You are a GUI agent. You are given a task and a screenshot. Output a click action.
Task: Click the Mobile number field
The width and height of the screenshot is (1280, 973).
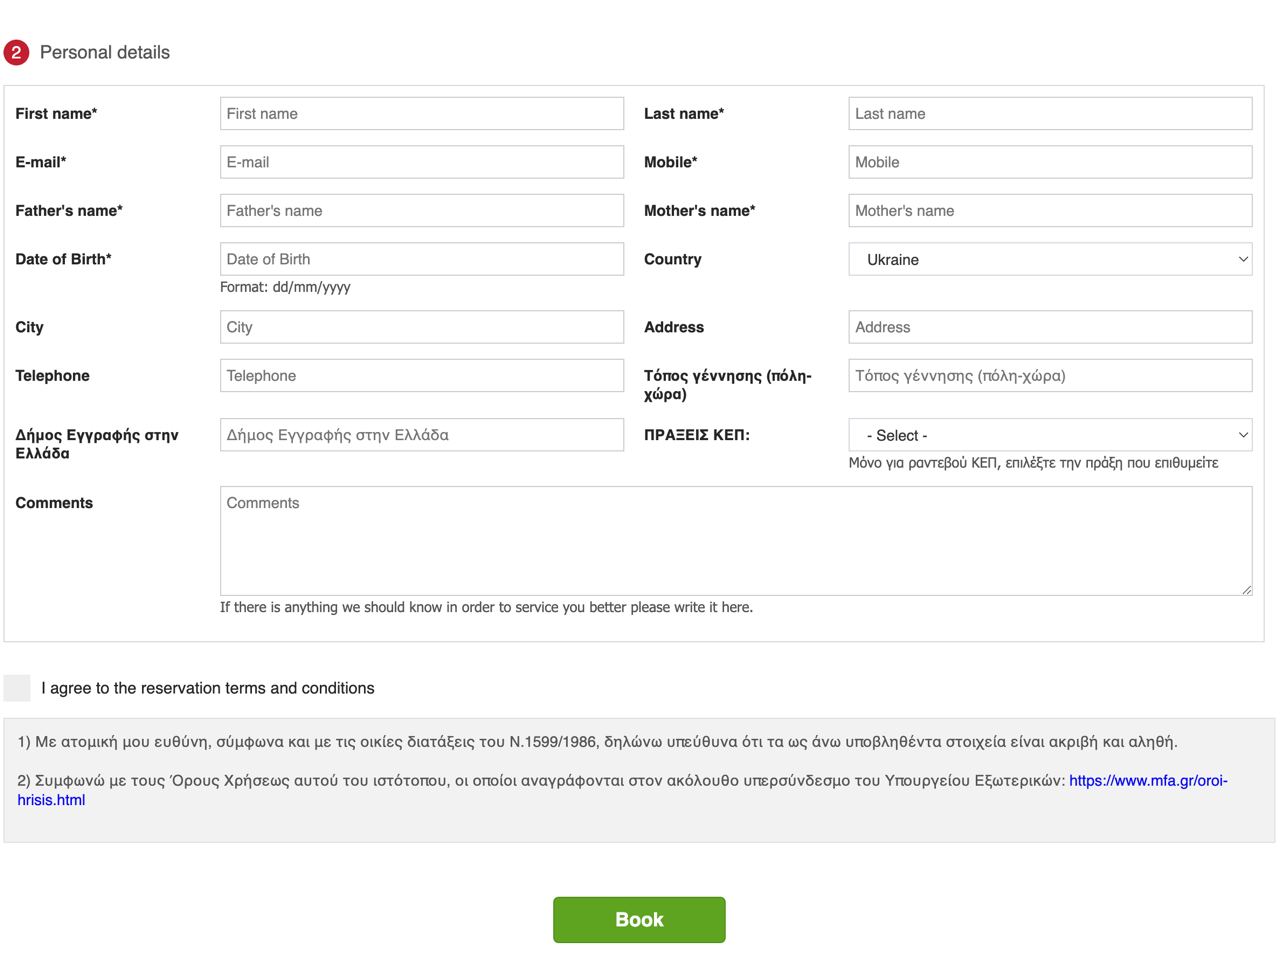pos(1049,162)
